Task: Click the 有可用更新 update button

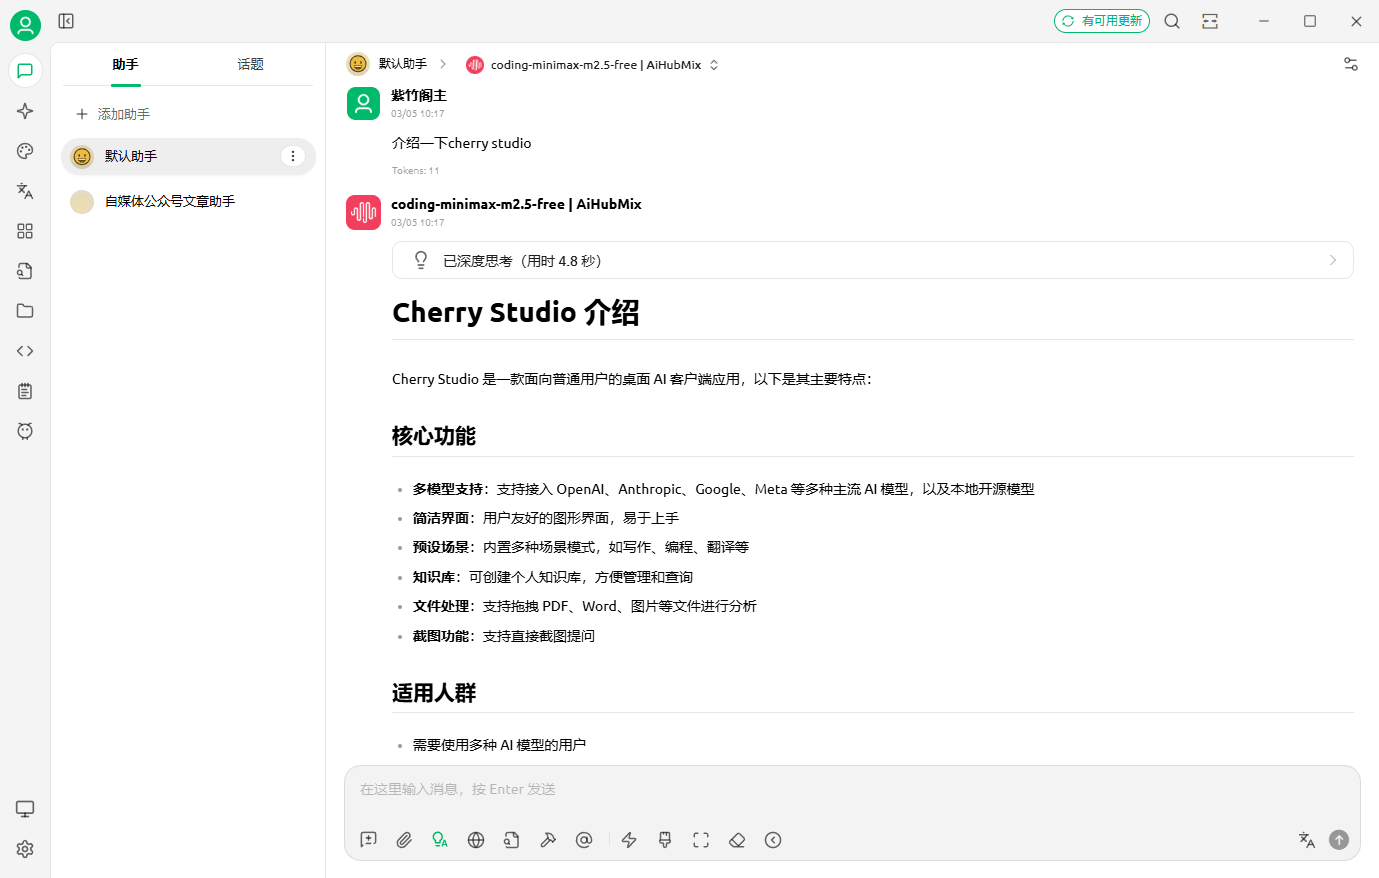Action: click(1101, 21)
